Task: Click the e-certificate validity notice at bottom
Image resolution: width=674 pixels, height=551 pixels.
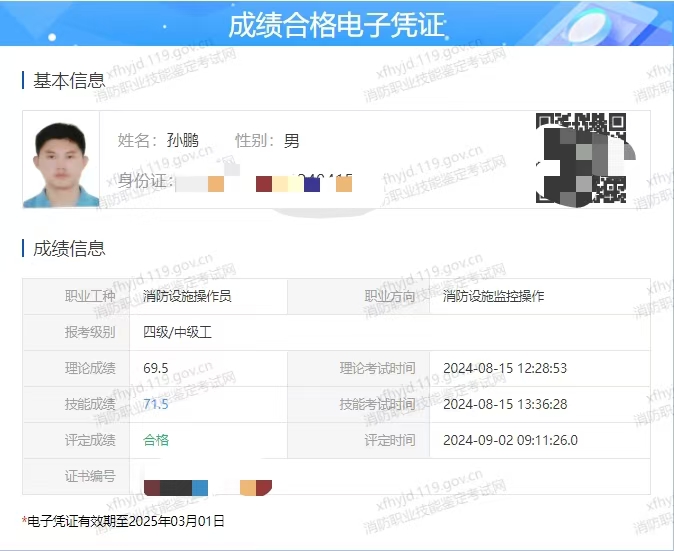Action: 125,521
